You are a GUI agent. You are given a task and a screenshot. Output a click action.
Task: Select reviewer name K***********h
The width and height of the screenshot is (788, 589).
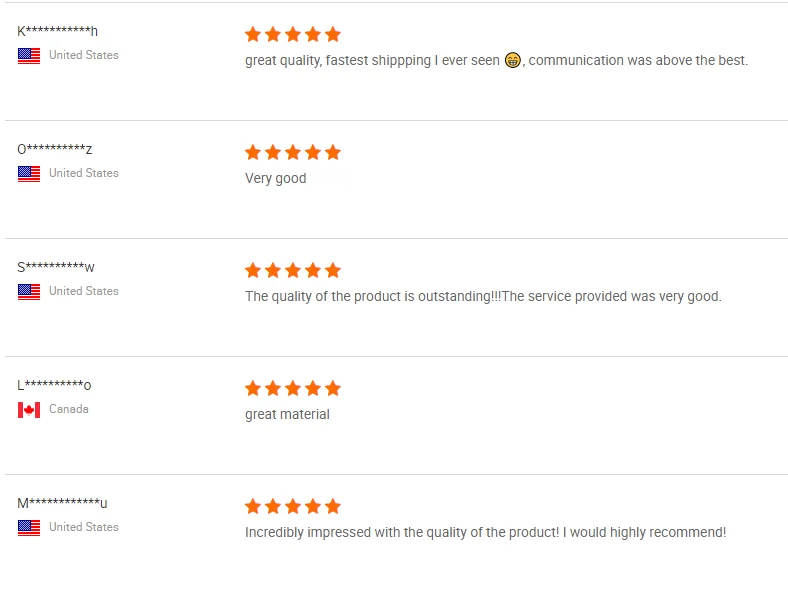tap(57, 31)
